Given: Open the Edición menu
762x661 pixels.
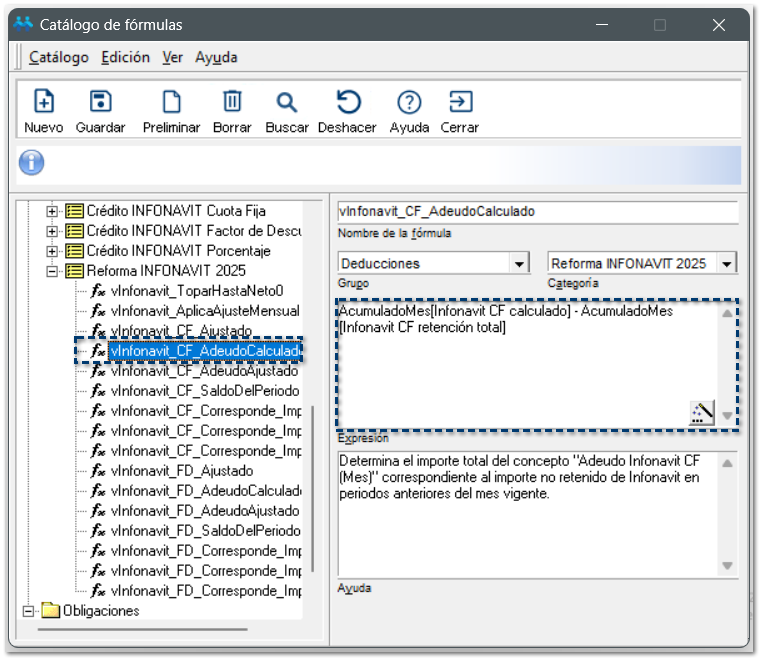Looking at the screenshot, I should pyautogui.click(x=126, y=57).
